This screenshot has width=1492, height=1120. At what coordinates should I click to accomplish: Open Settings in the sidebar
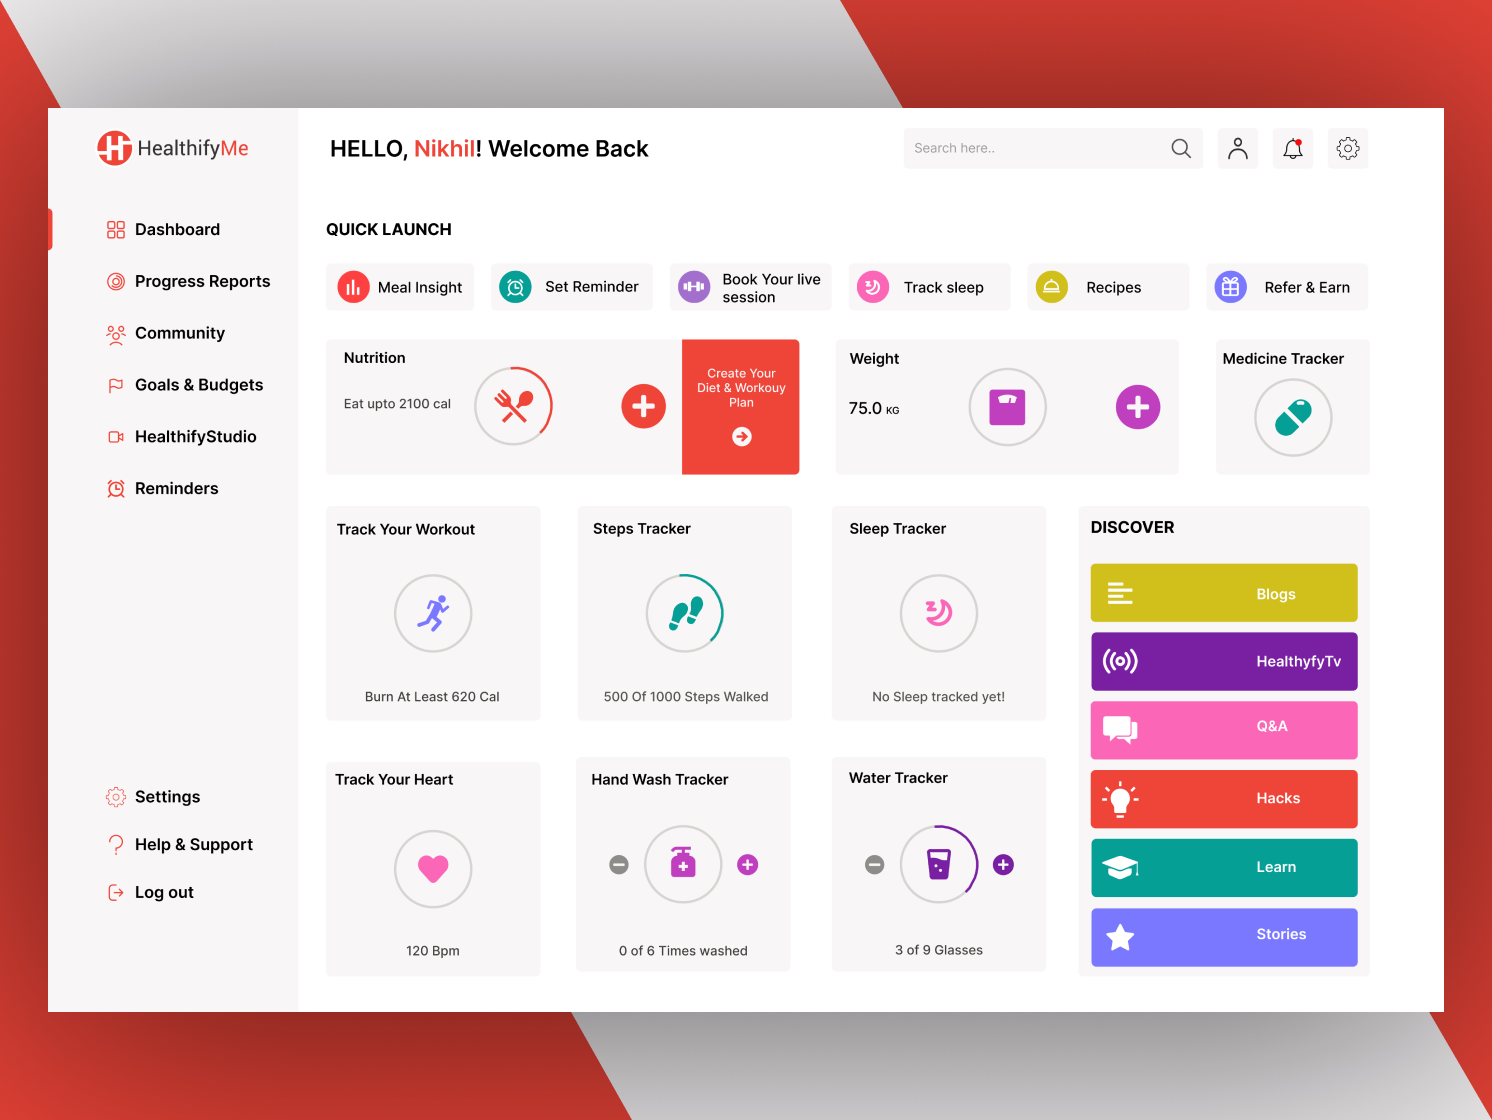tap(154, 797)
